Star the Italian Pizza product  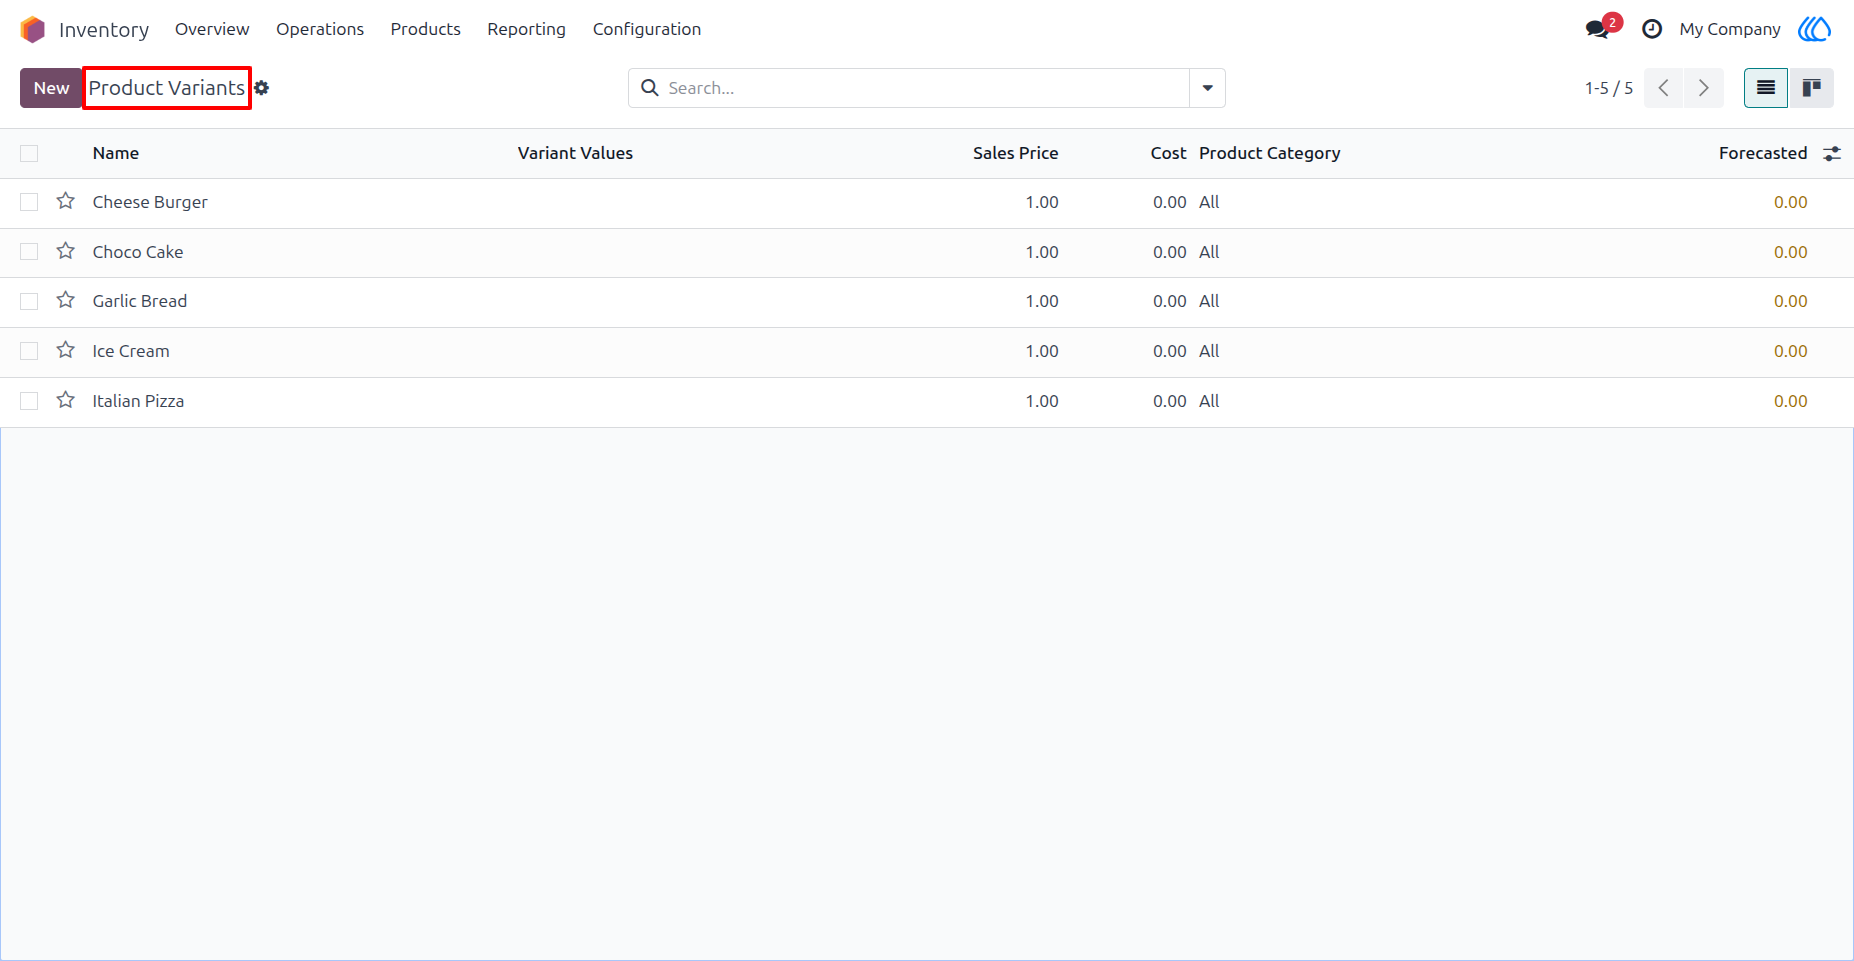[x=66, y=400]
